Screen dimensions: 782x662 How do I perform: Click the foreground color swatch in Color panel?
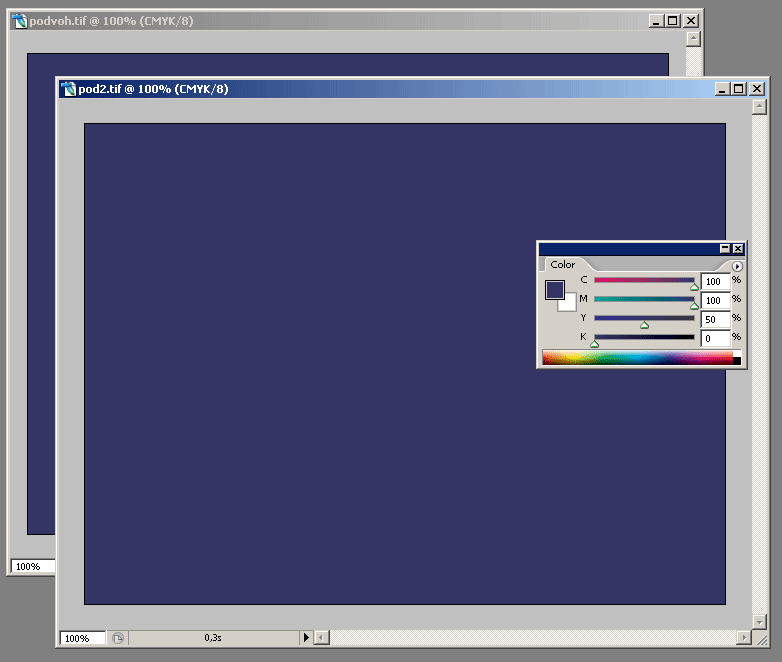click(555, 290)
